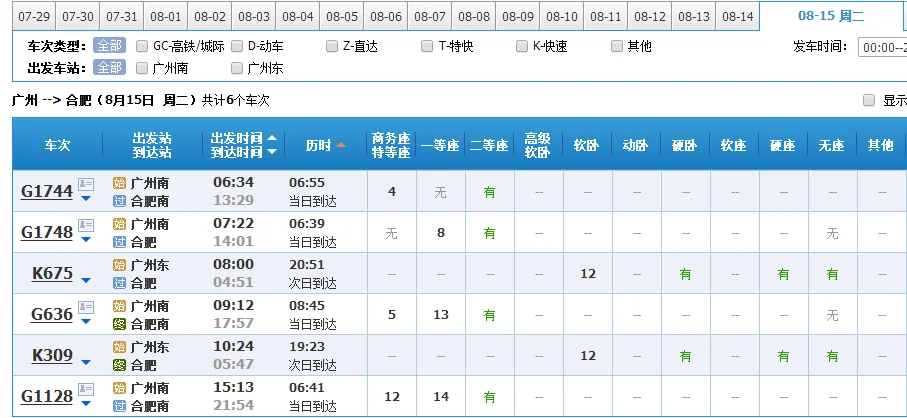Expand G1748 stop details arrow

point(86,239)
